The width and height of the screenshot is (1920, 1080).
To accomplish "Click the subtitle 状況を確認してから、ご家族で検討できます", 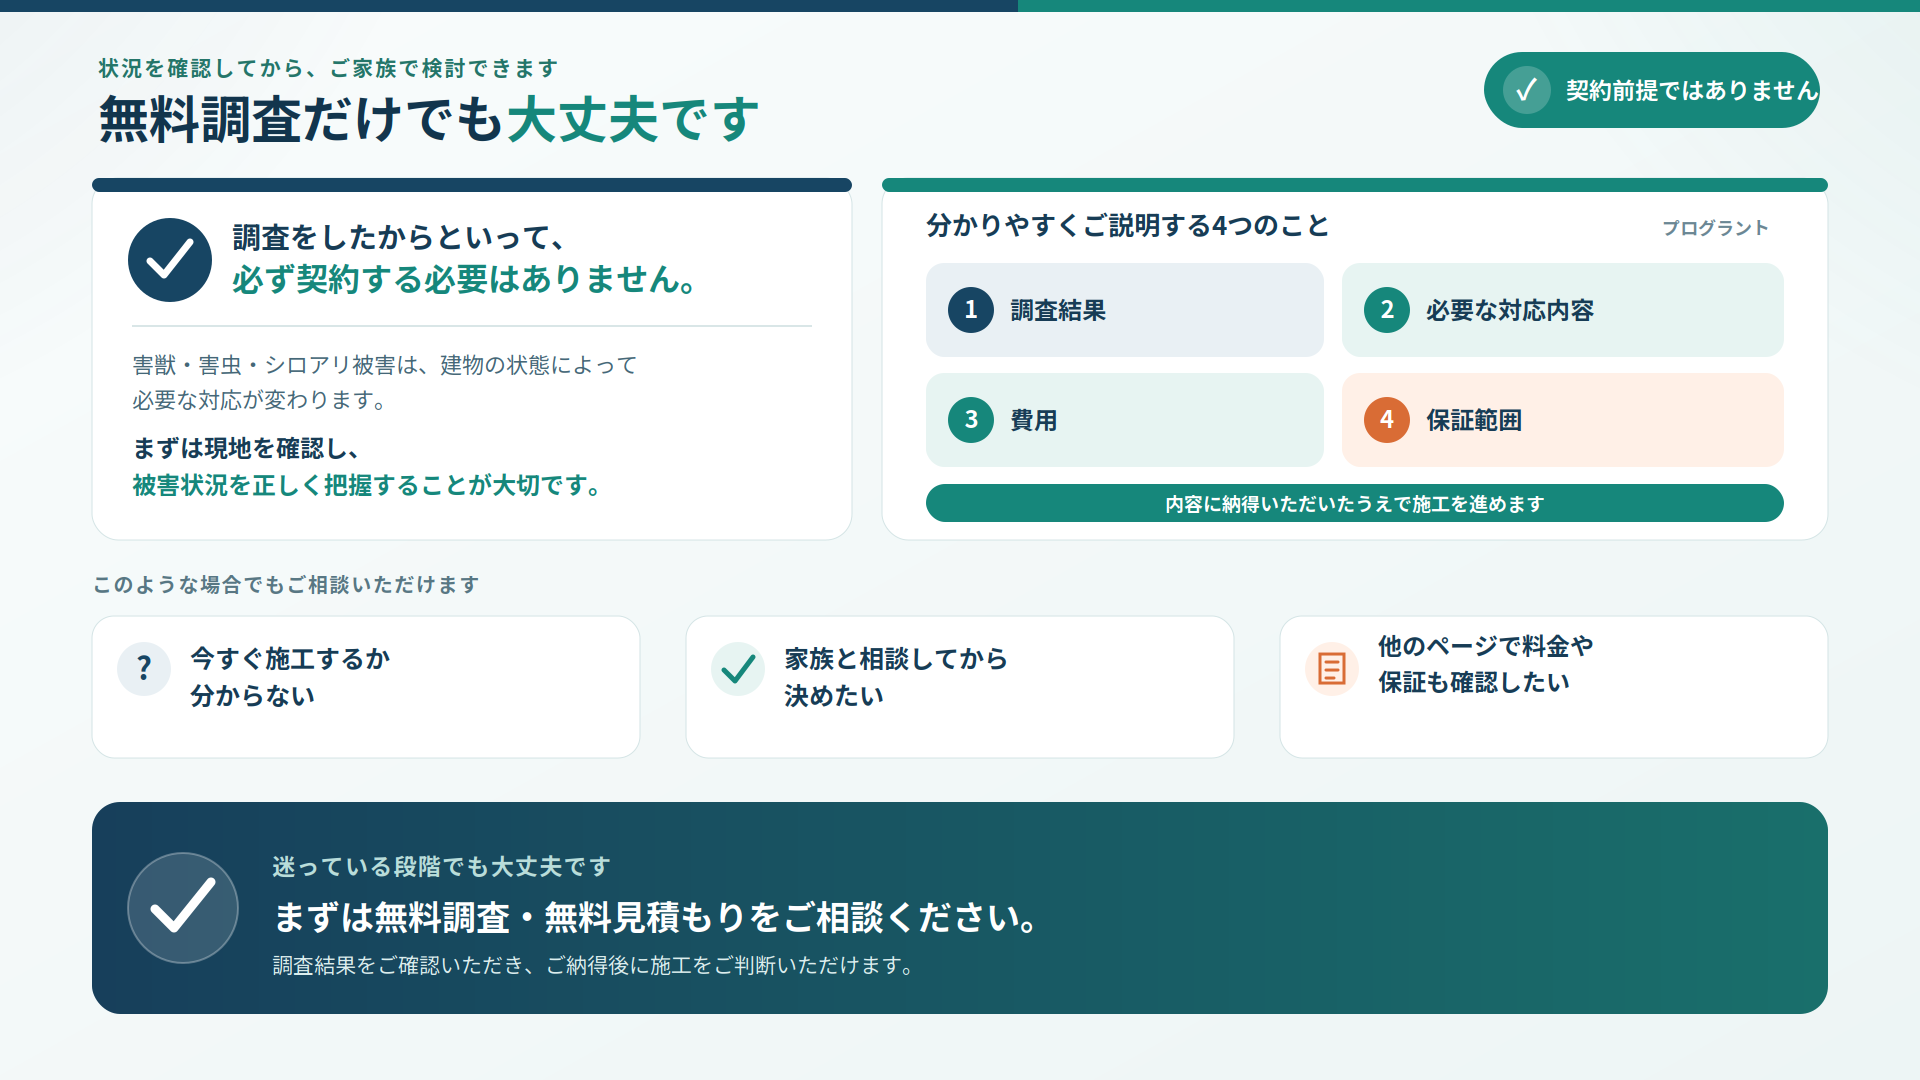I will tap(328, 68).
